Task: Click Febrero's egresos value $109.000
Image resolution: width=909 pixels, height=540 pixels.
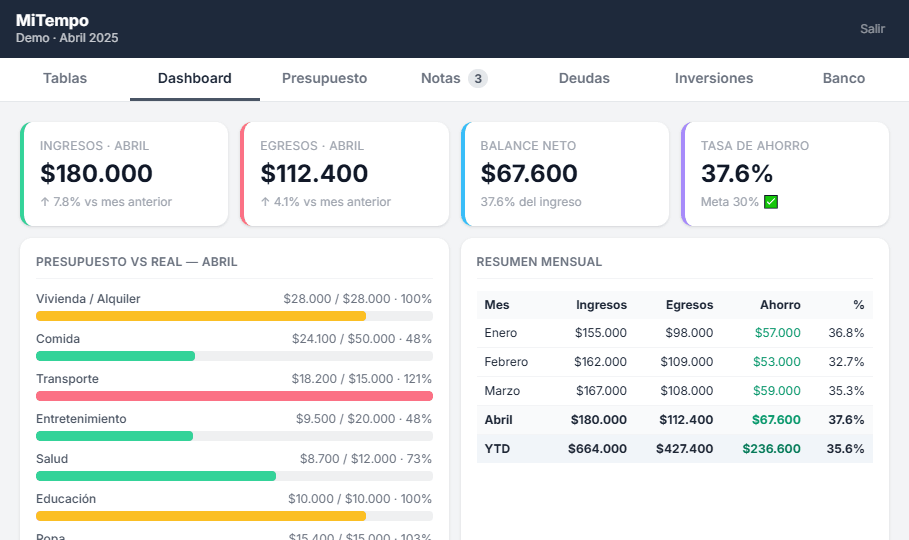Action: 686,362
